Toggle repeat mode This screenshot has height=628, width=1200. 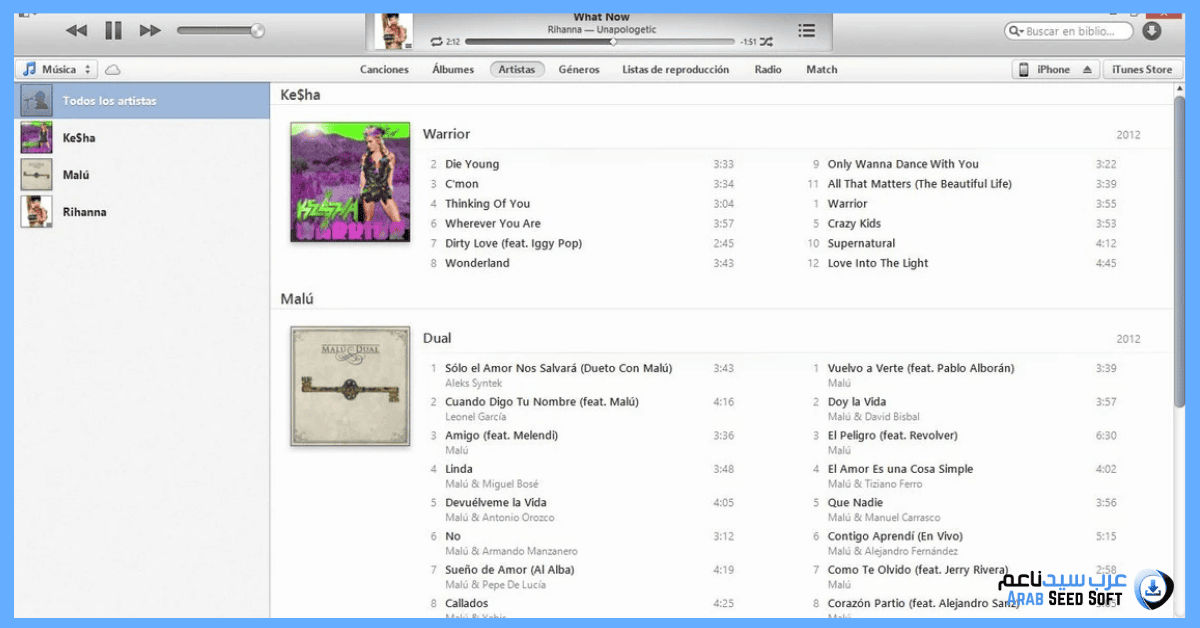(436, 42)
